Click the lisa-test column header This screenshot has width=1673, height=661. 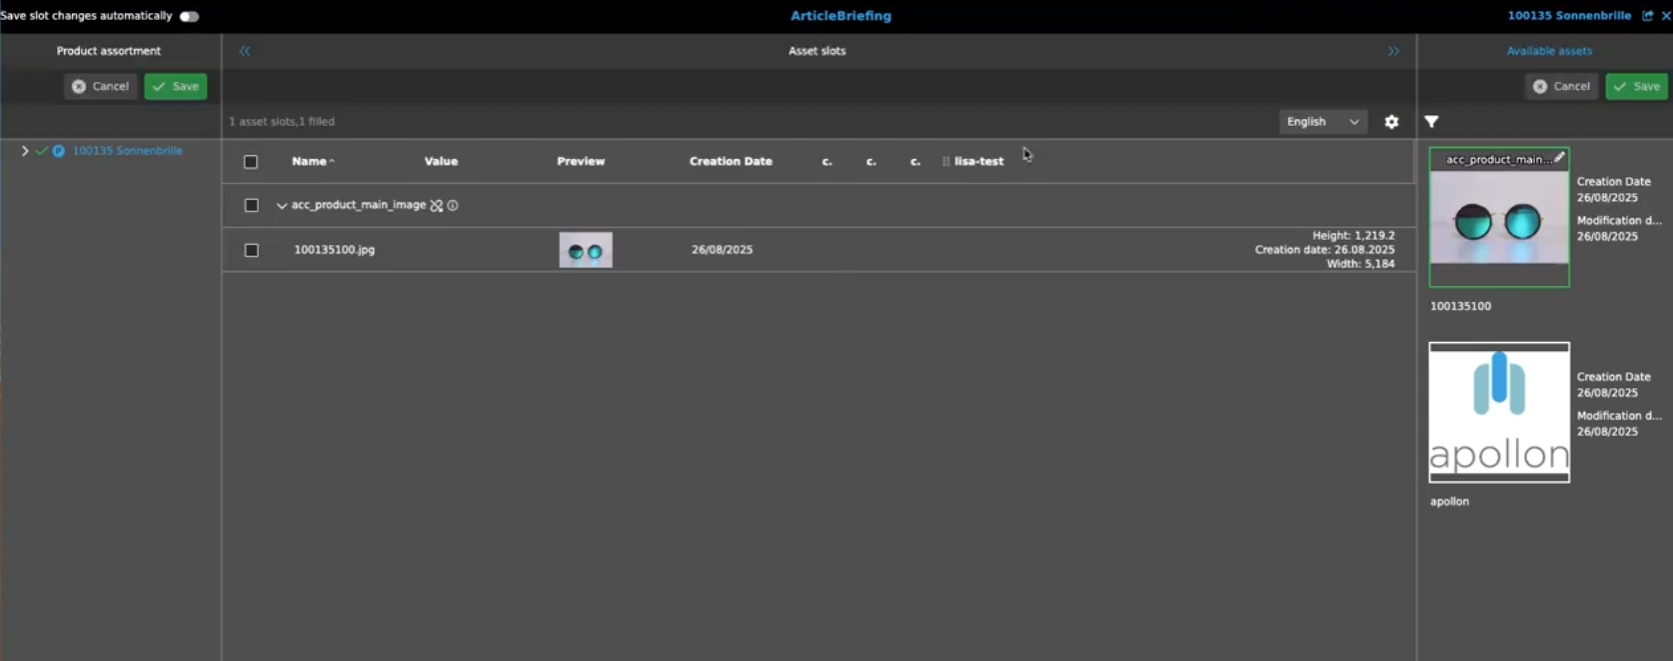(979, 161)
